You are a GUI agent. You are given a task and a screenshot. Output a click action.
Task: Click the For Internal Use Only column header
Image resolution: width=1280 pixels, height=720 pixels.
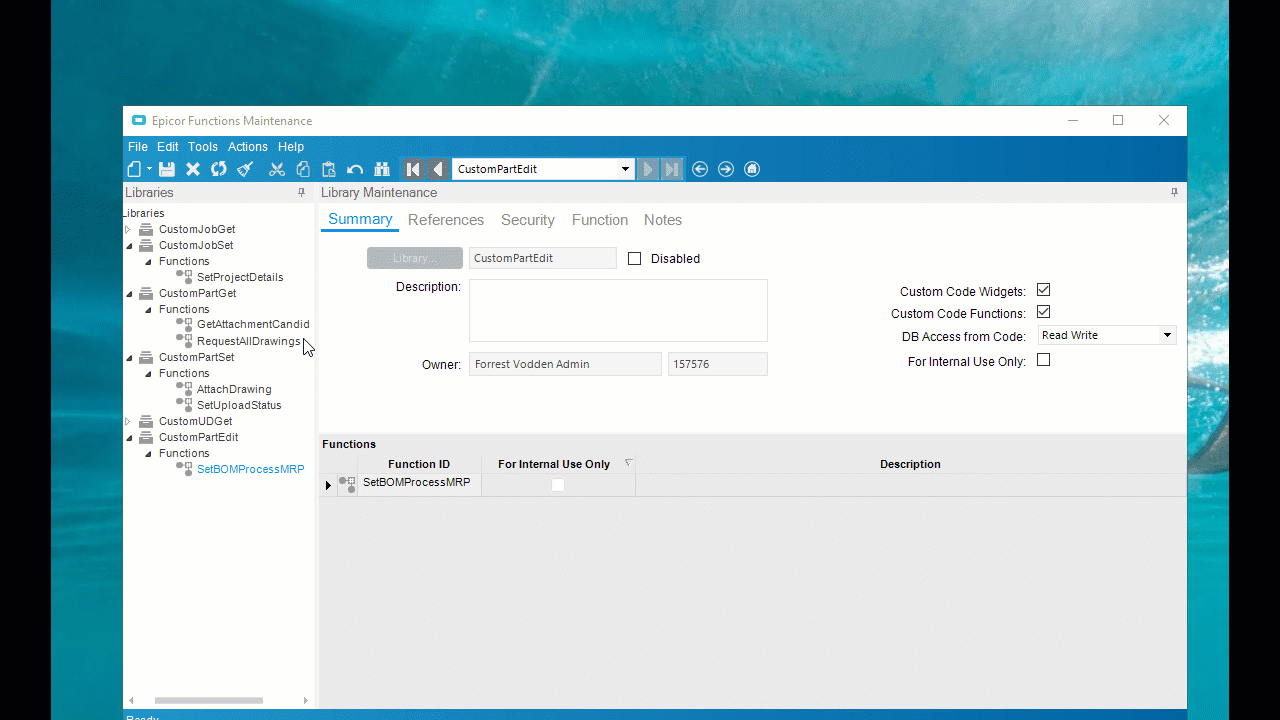[554, 464]
